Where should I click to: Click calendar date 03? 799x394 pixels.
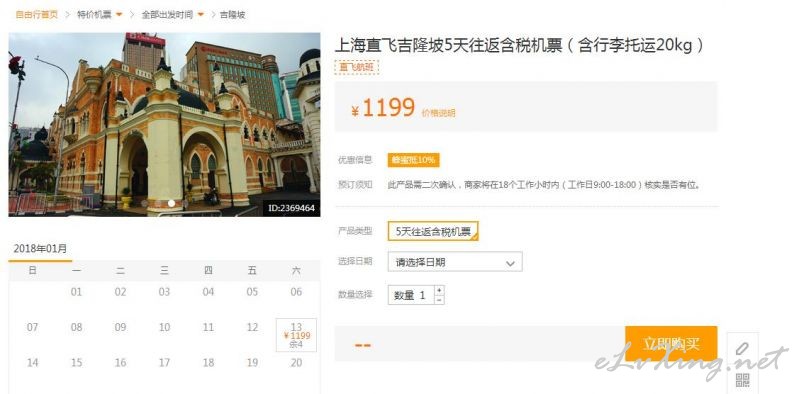164,292
